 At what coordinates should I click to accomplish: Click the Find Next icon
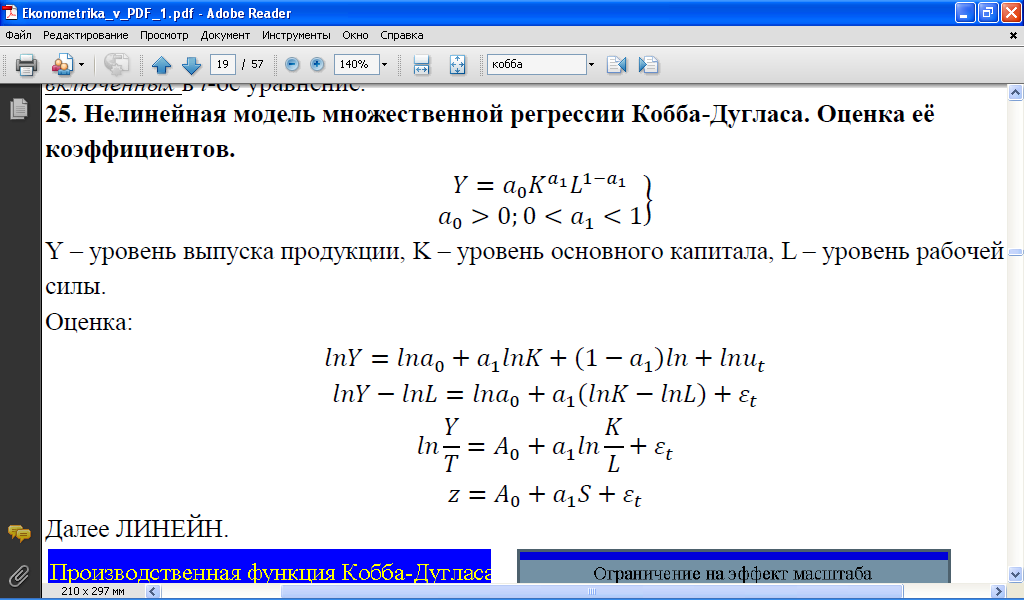click(648, 65)
